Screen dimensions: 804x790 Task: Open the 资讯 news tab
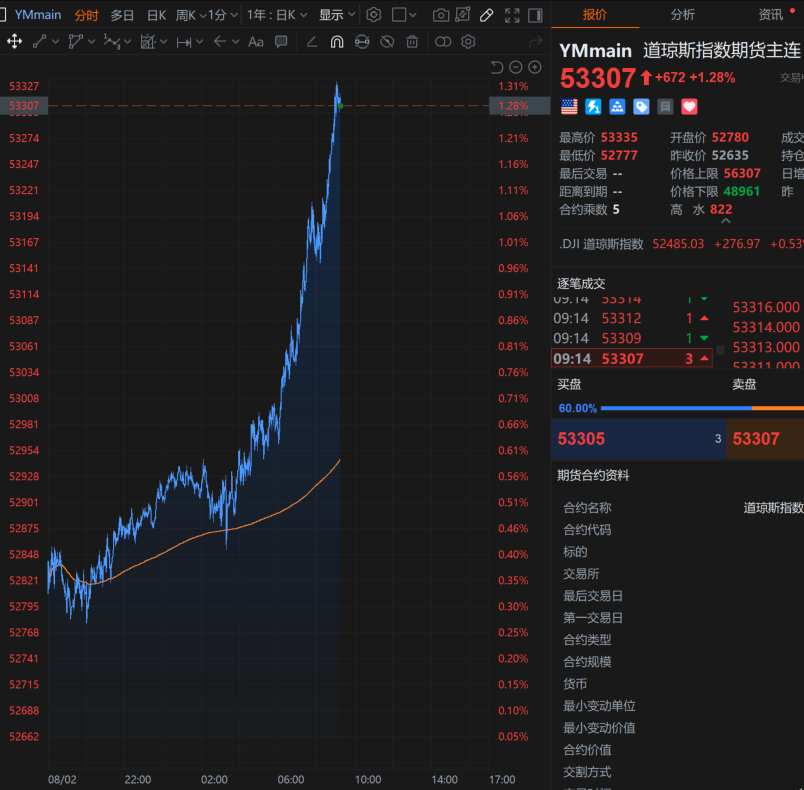click(x=771, y=14)
